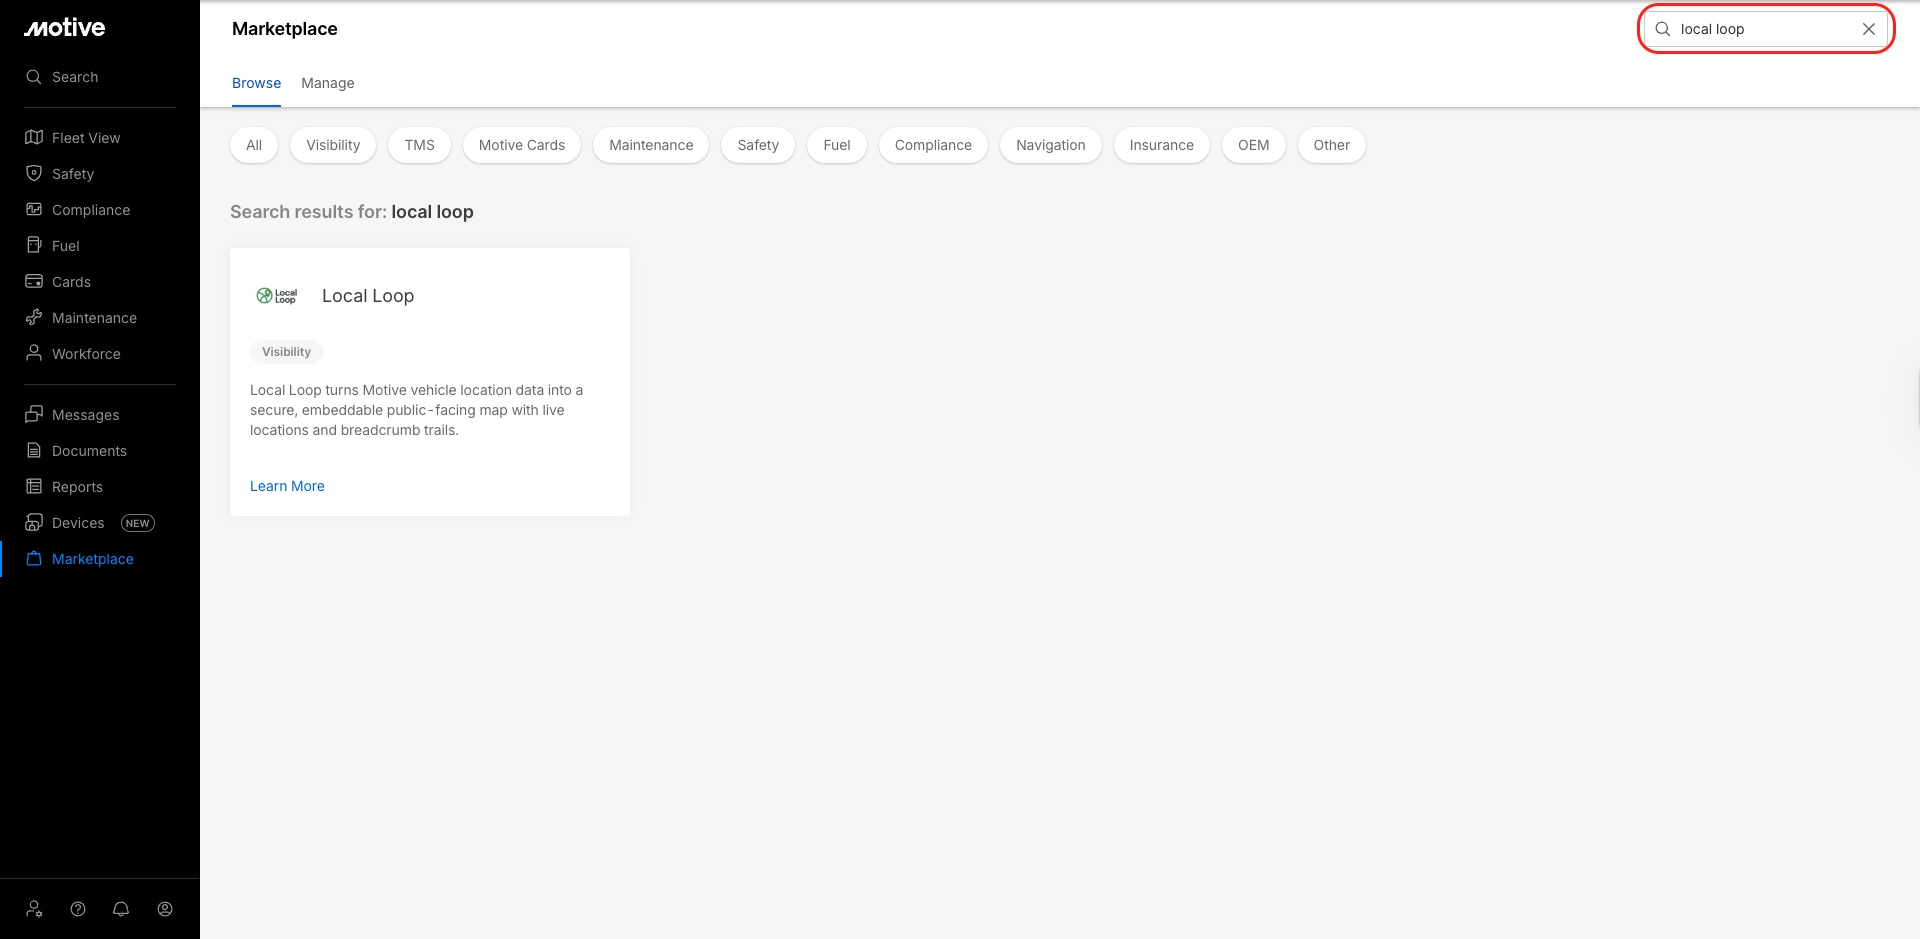Go to Compliance label in the sidebar
1920x939 pixels.
tap(91, 210)
